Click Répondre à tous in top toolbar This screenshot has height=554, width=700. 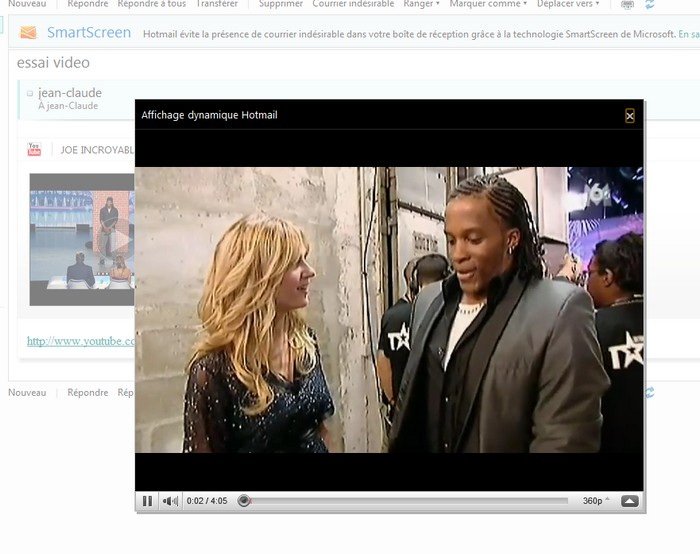pyautogui.click(x=152, y=4)
